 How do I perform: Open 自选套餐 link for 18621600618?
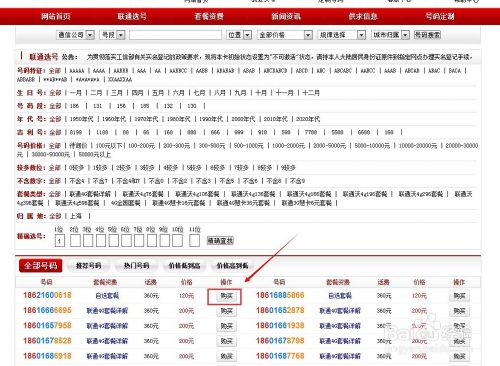(107, 296)
